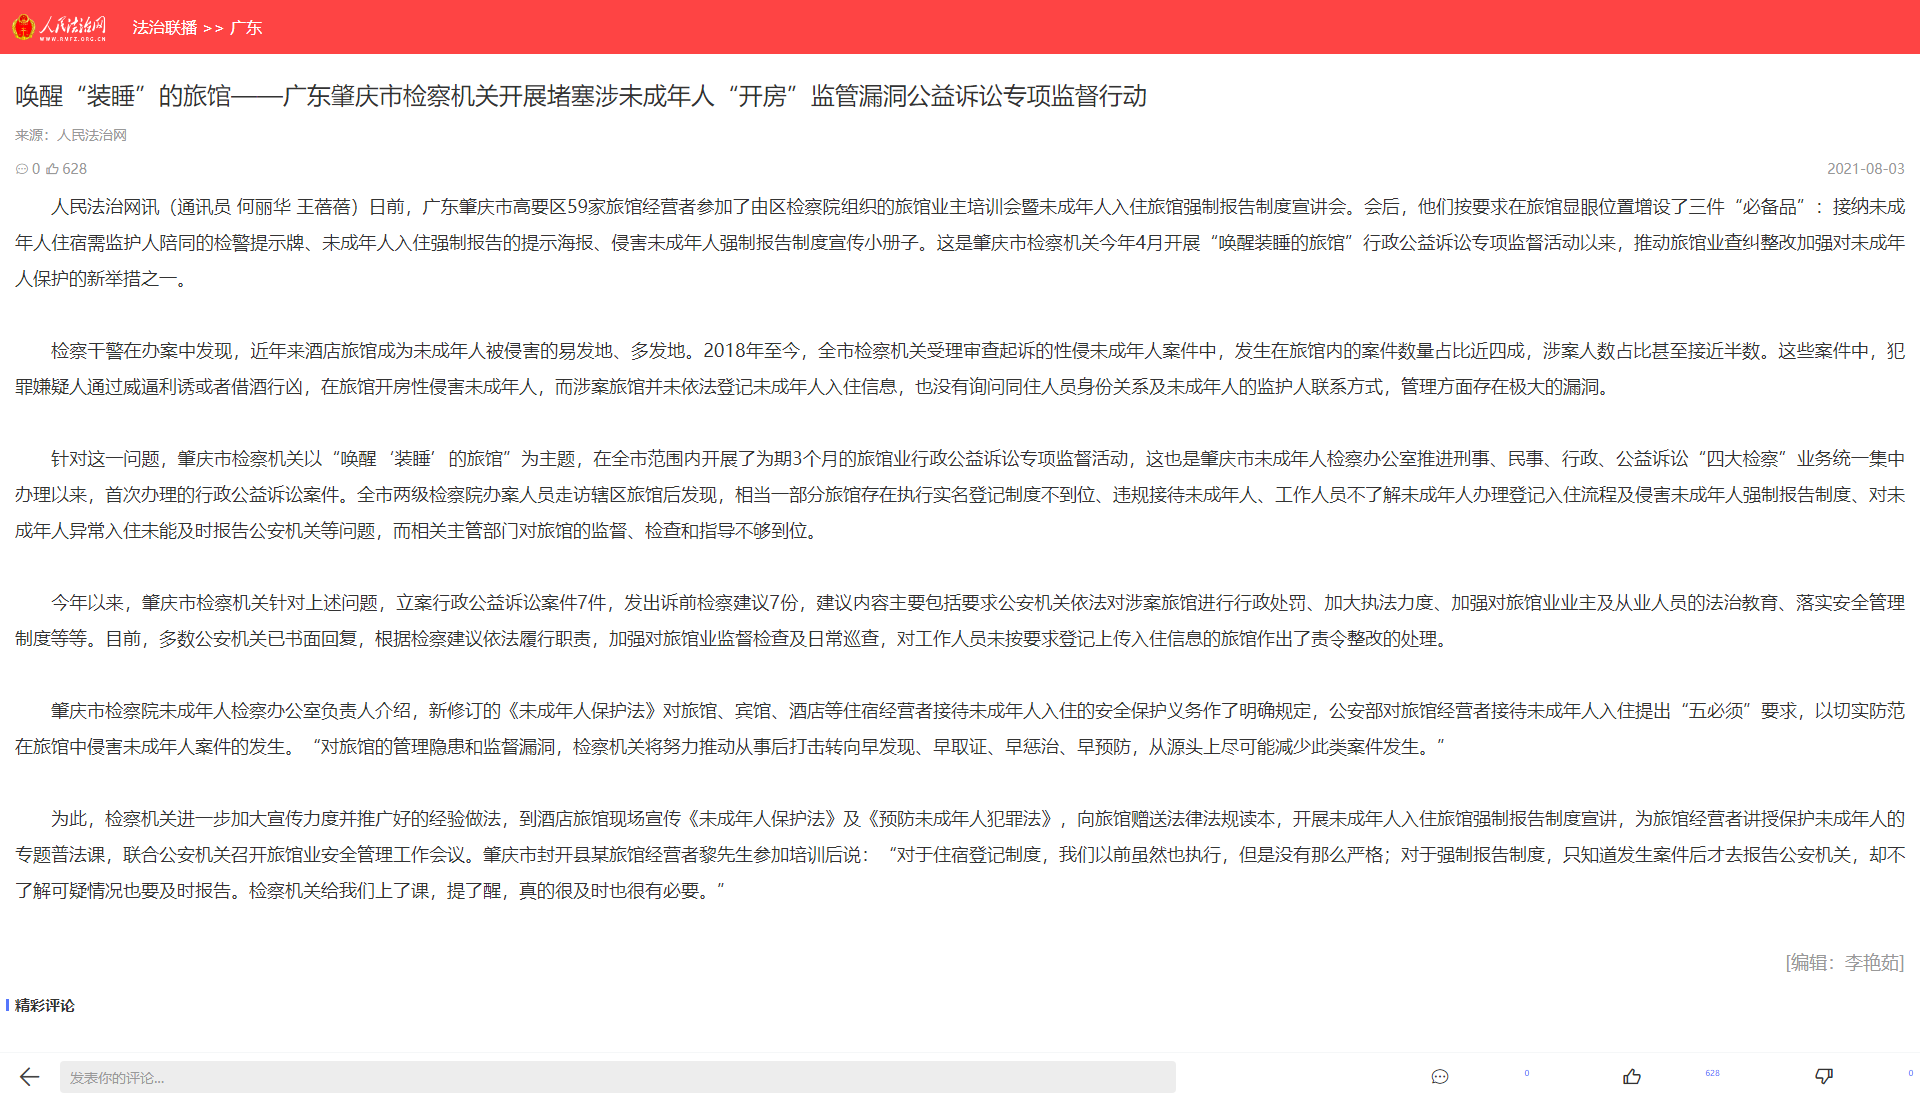The width and height of the screenshot is (1920, 1102).
Task: Click the bottom bar like count 628
Action: (1712, 1073)
